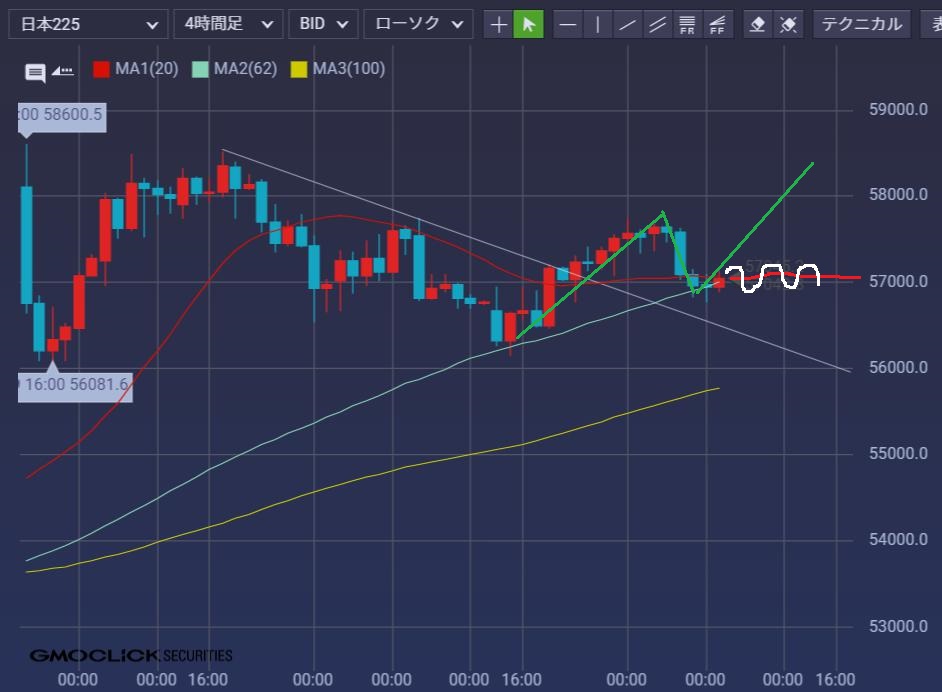
Task: Expand the 4時間足 timeframe dropdown
Action: [x=228, y=24]
